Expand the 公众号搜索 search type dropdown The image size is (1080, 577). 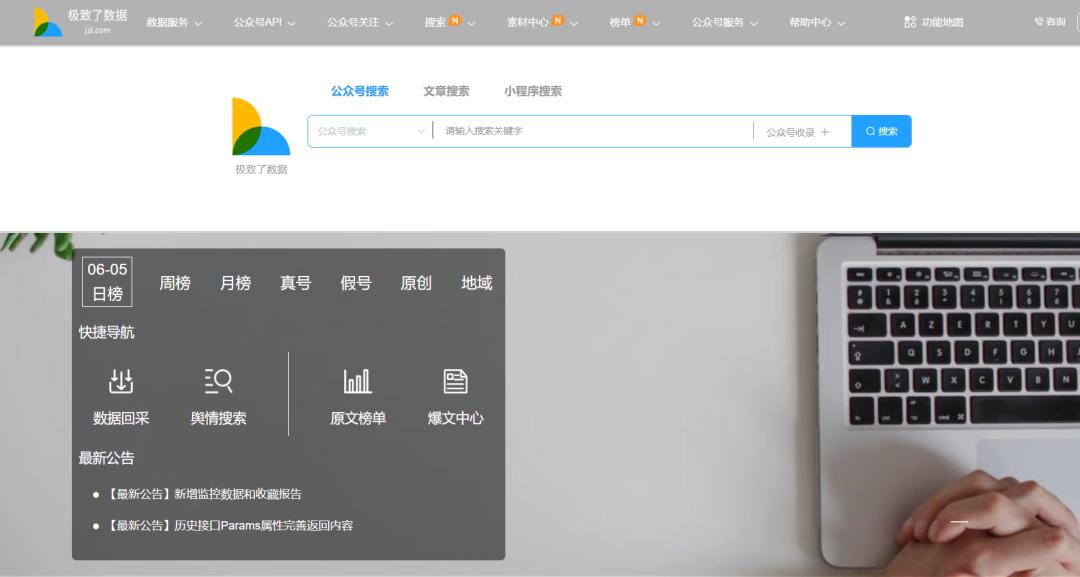[369, 130]
